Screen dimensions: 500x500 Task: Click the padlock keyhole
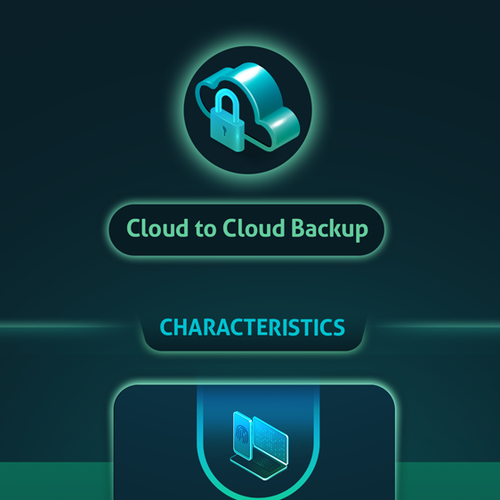[x=225, y=130]
